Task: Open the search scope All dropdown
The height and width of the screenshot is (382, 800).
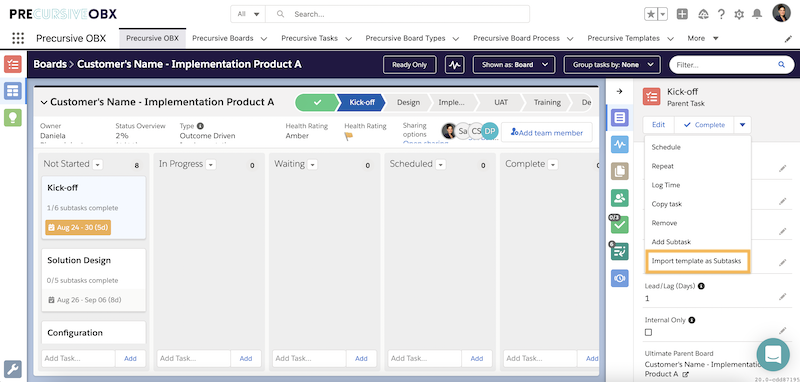Action: coord(248,14)
